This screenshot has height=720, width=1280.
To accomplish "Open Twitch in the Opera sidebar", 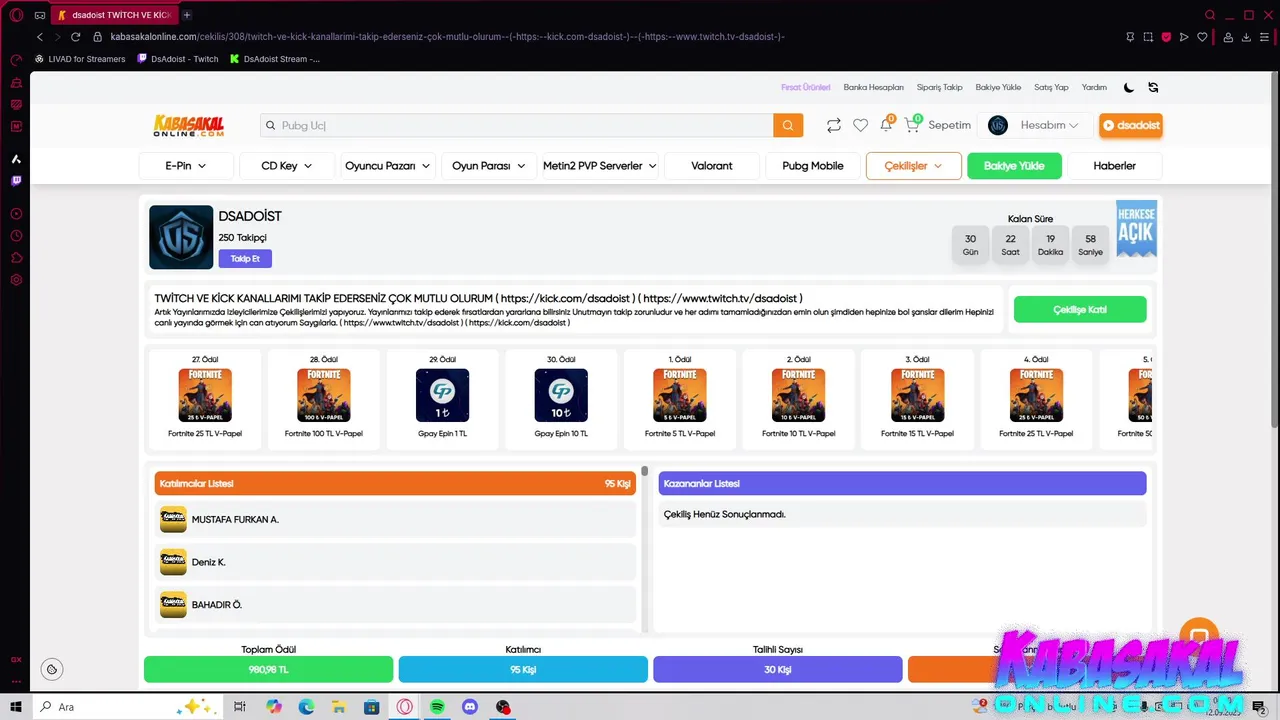I will pyautogui.click(x=16, y=181).
